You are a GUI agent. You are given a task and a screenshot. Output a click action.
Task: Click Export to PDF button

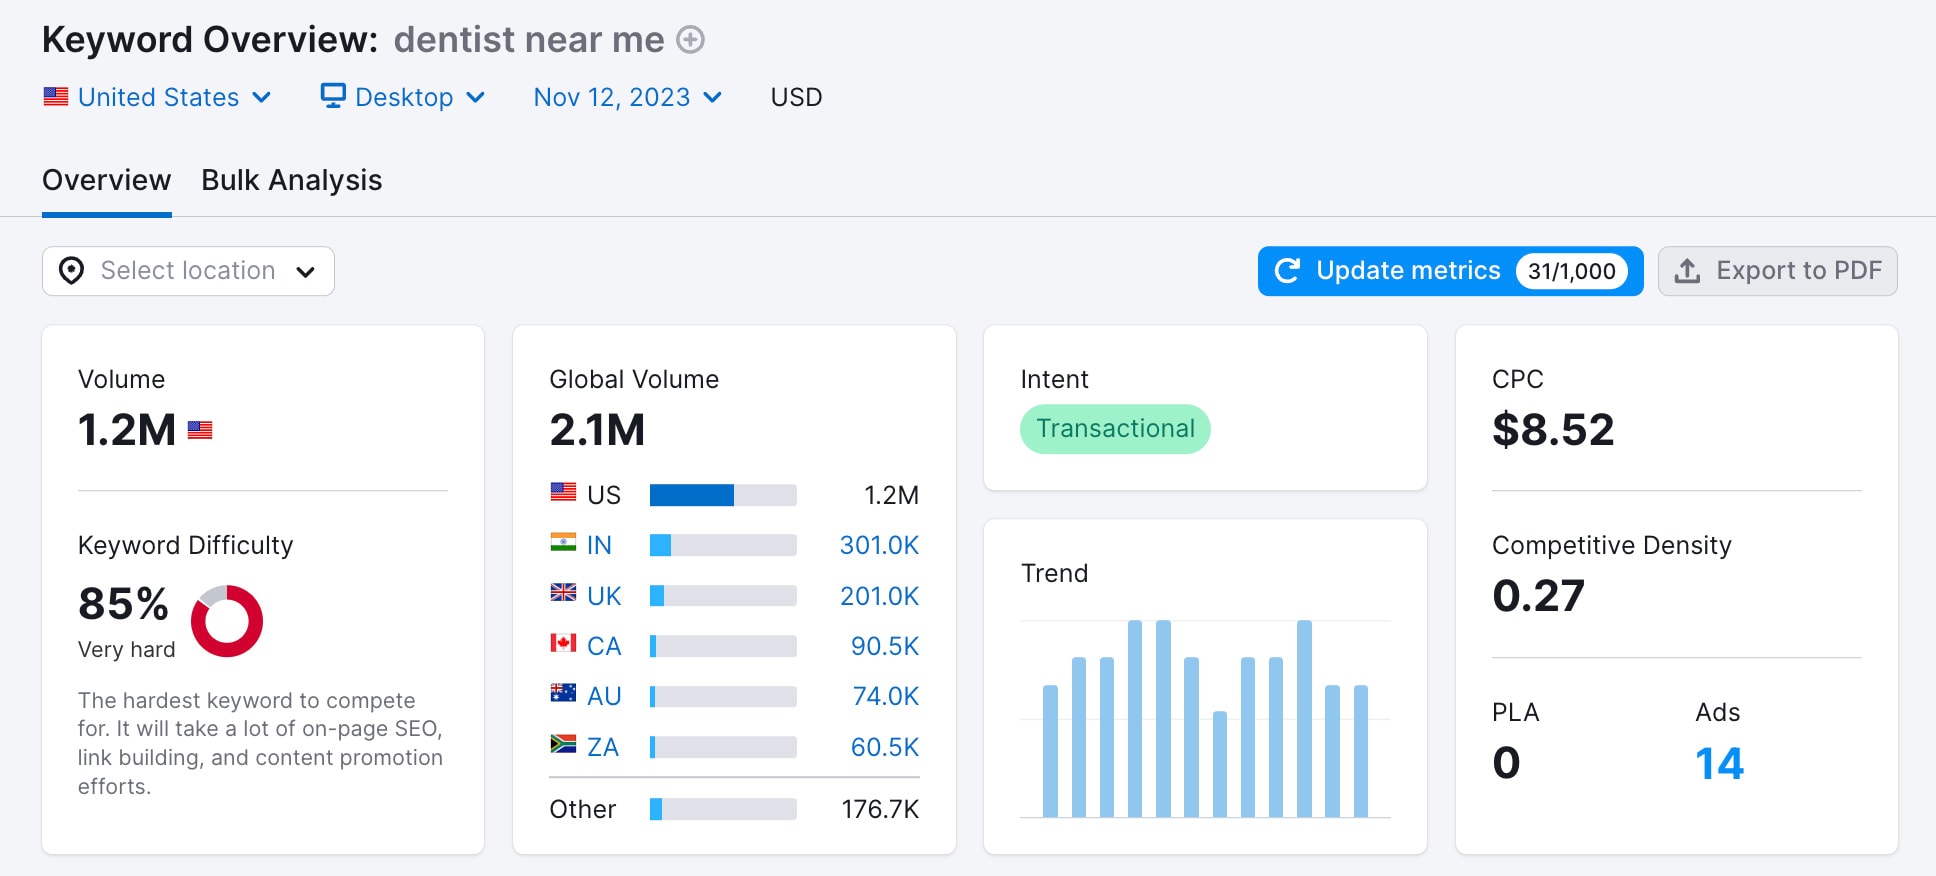(x=1777, y=271)
